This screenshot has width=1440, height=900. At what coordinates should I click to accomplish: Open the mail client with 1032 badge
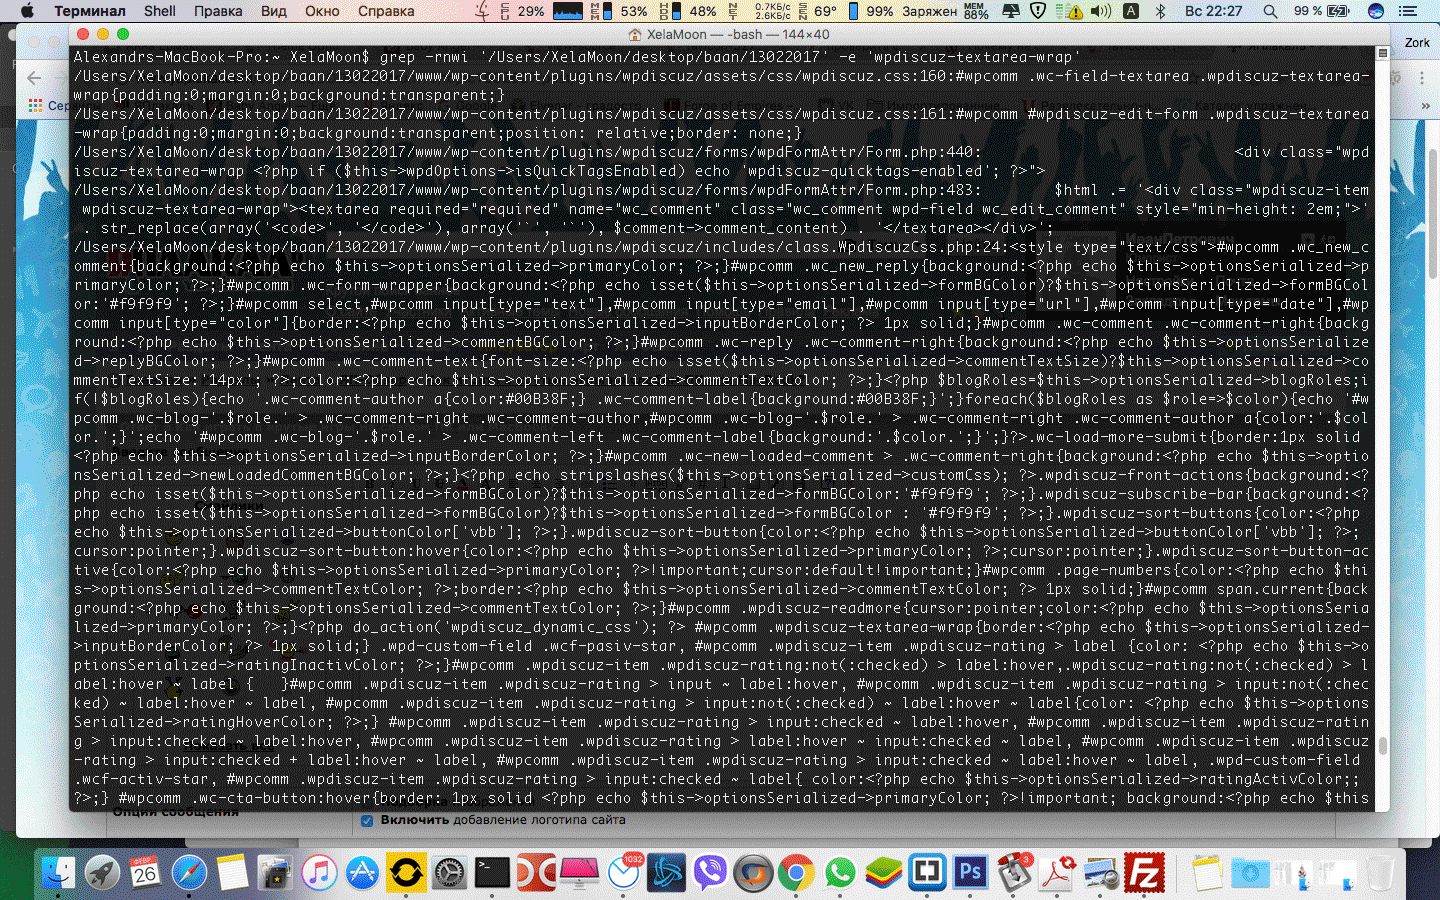click(623, 873)
